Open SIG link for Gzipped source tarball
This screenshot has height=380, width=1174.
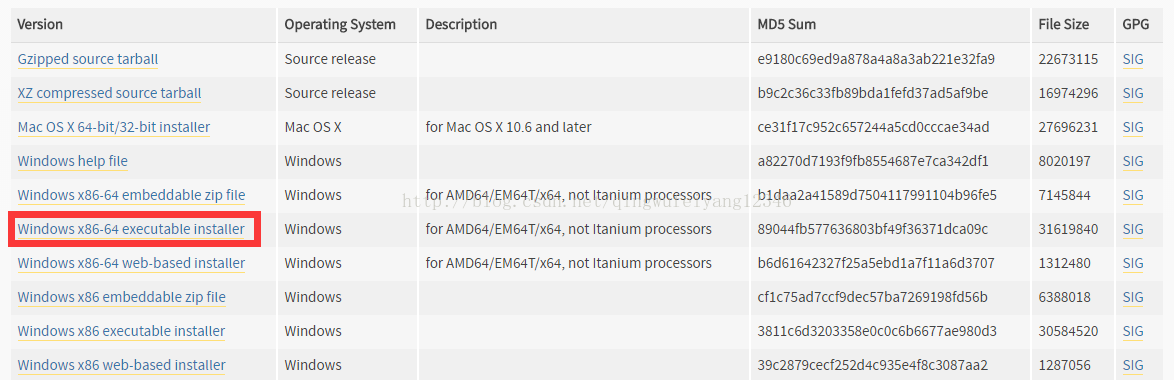click(1133, 59)
